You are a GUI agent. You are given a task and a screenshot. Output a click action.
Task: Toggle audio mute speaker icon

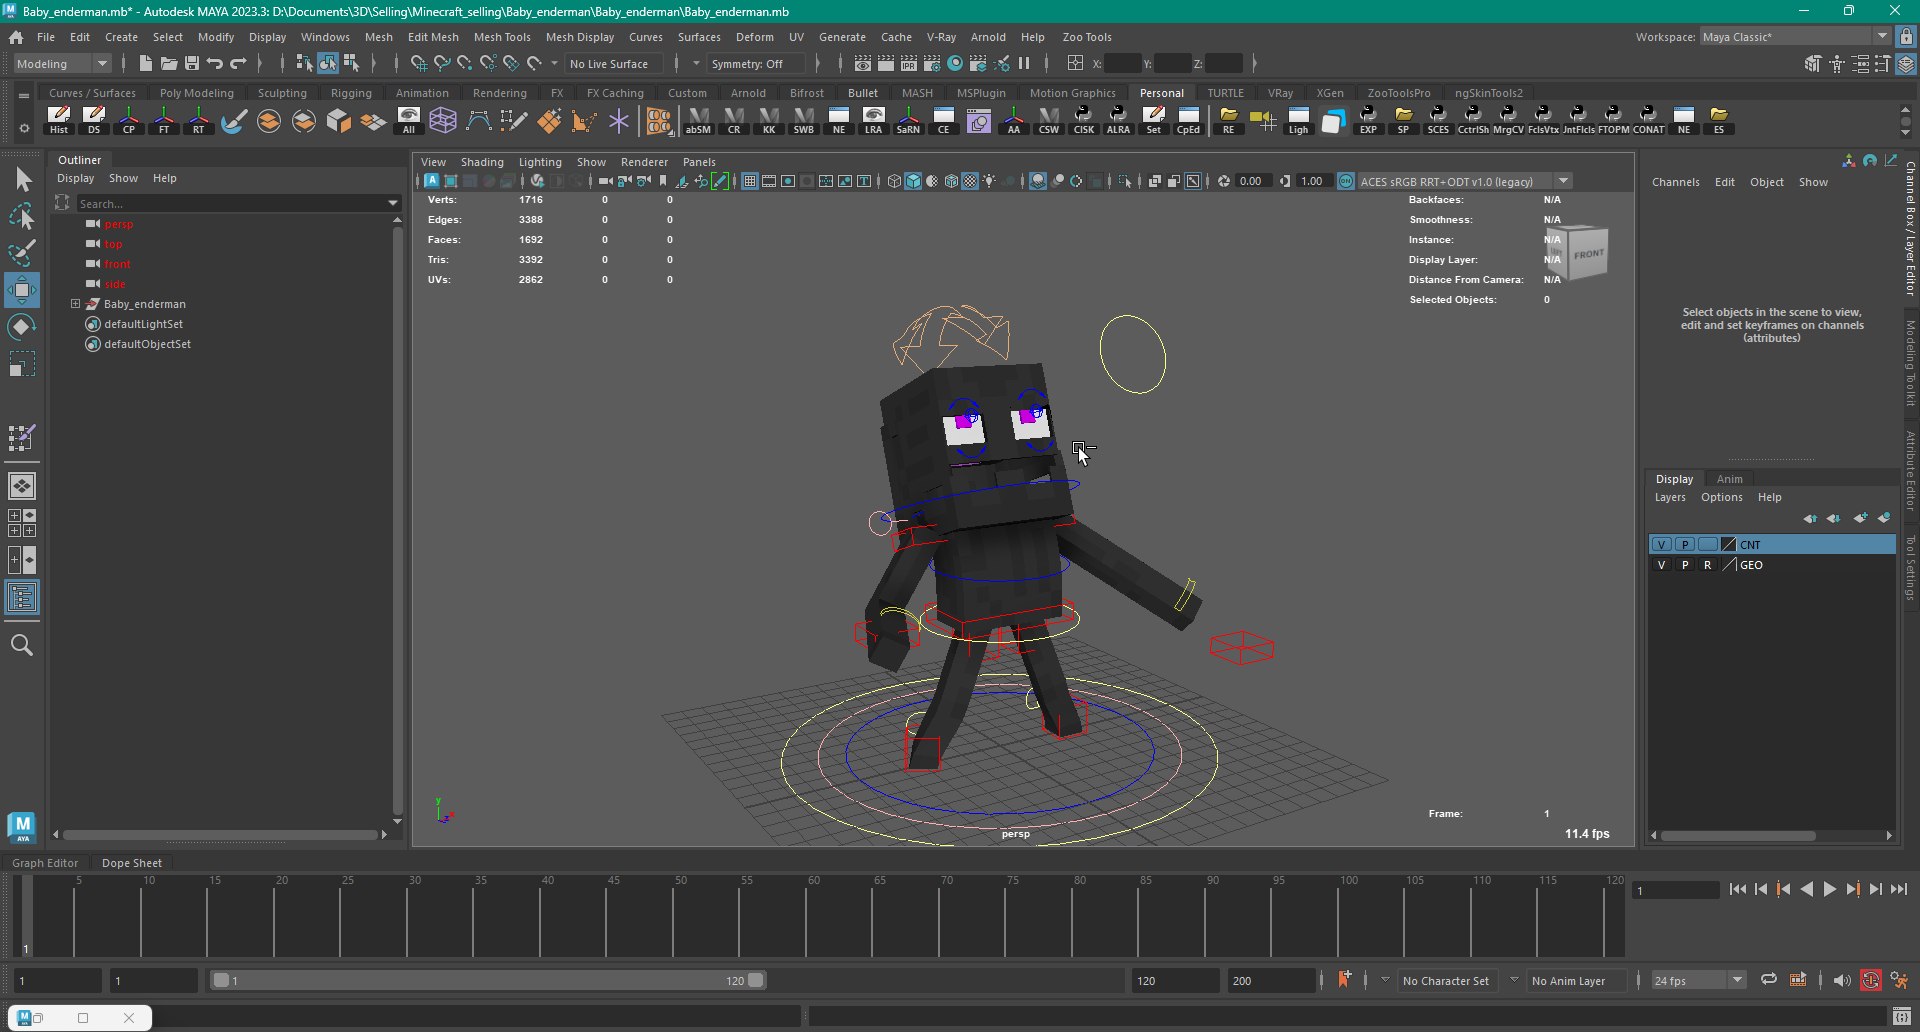coord(1842,980)
